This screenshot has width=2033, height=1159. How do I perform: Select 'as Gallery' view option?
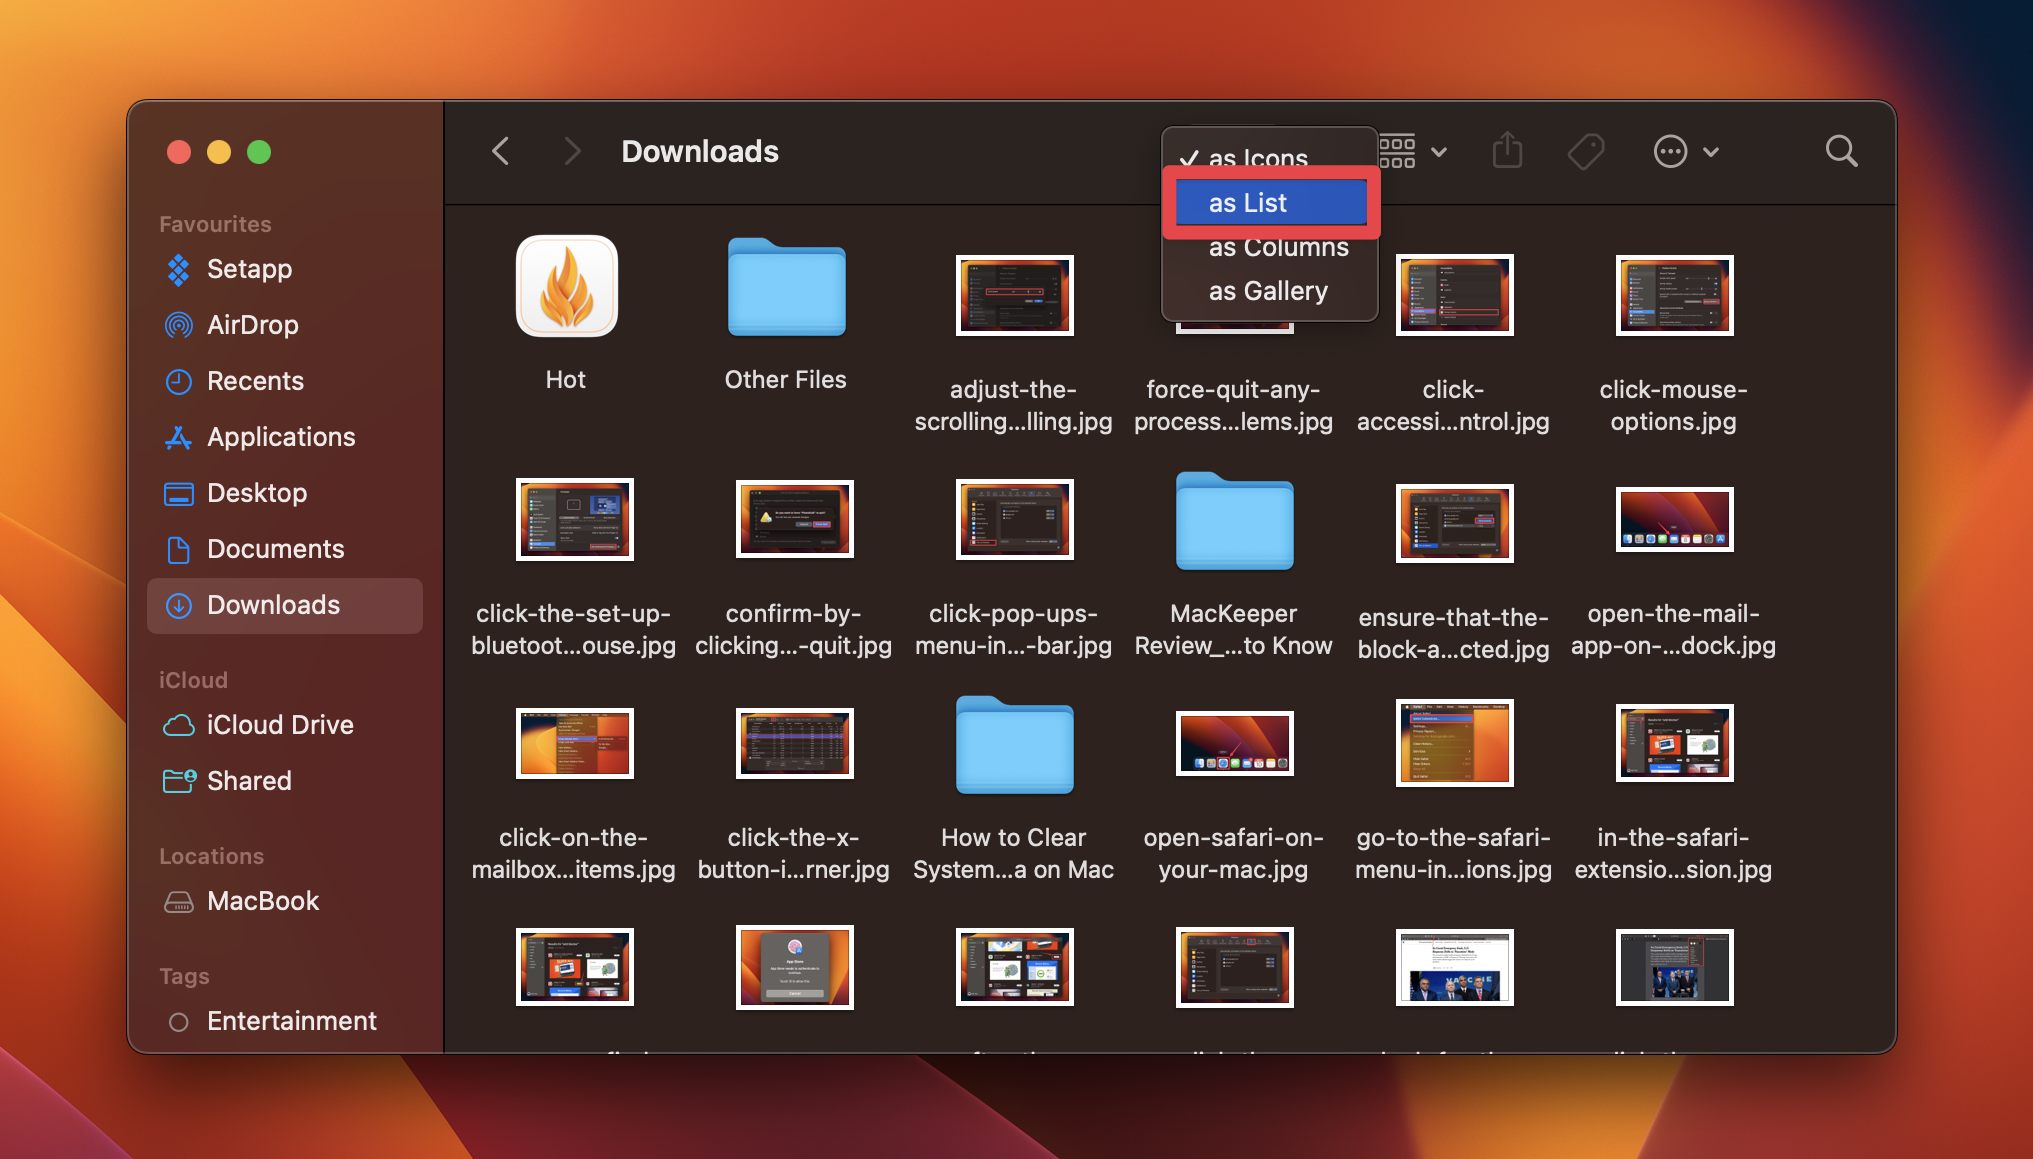tap(1267, 290)
